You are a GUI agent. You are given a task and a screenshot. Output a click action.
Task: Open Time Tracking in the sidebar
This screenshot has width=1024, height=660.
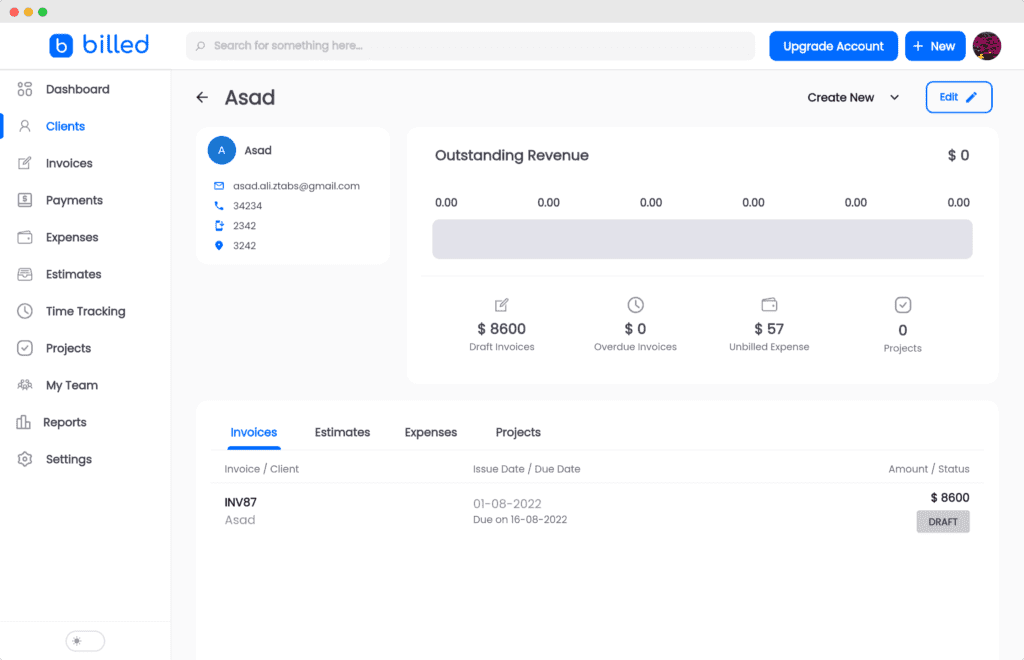[85, 311]
